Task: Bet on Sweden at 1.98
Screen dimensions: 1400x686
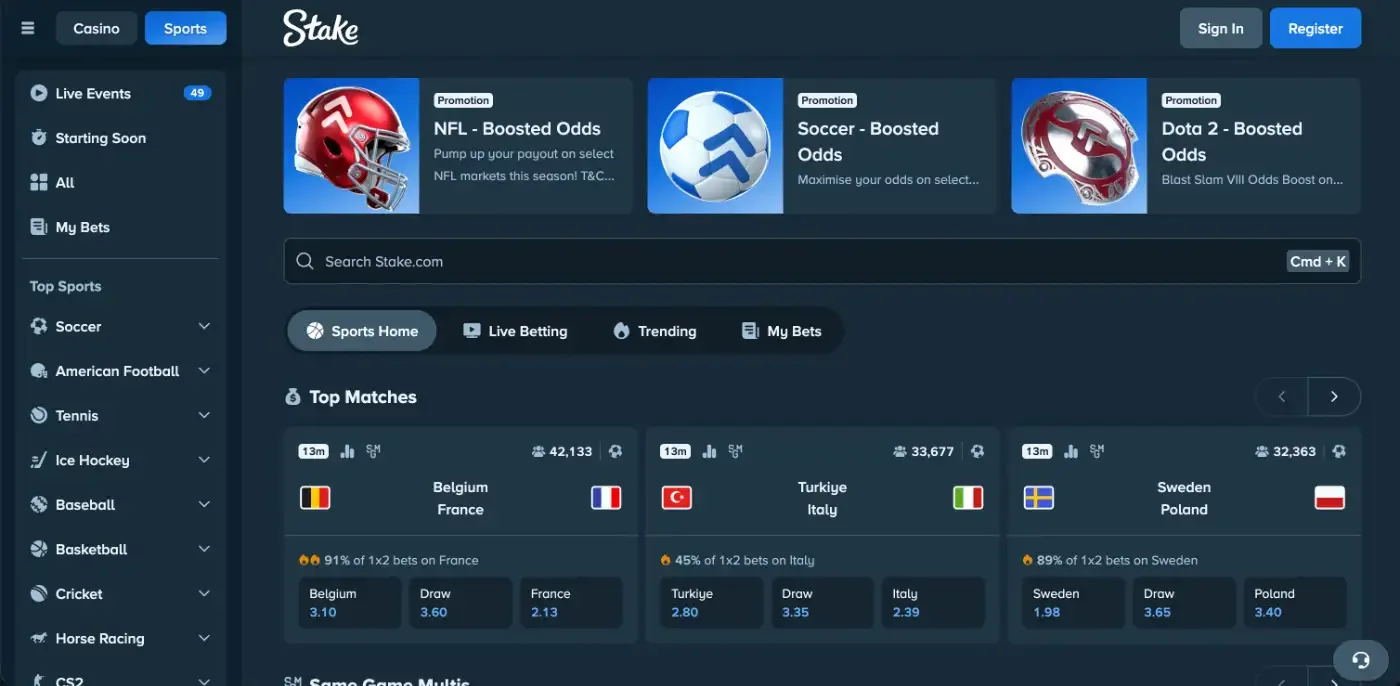Action: point(1073,602)
